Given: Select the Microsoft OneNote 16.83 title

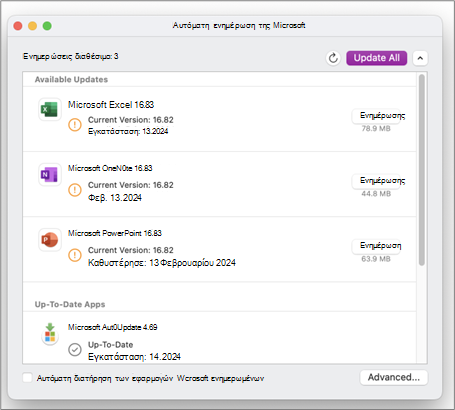Looking at the screenshot, I should 110,168.
